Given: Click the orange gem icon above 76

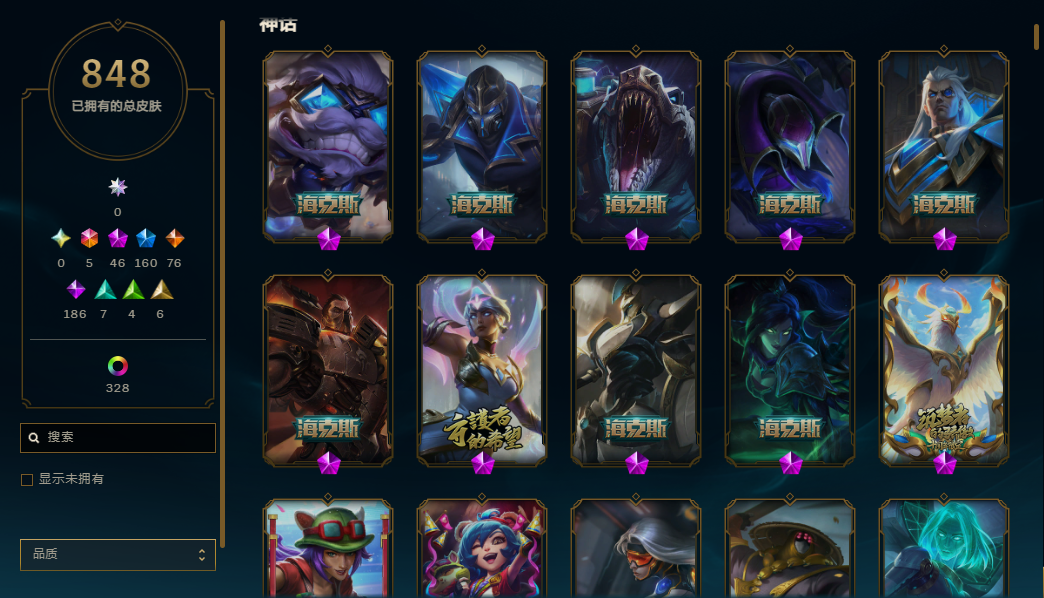Looking at the screenshot, I should coord(174,238).
